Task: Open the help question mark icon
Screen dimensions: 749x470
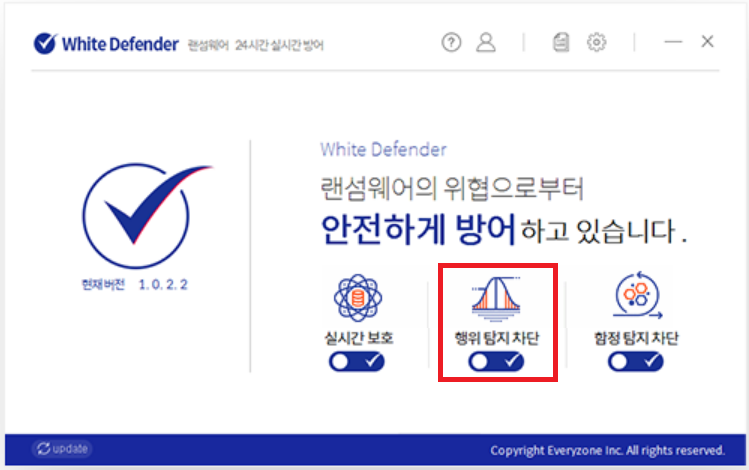Action: click(451, 43)
